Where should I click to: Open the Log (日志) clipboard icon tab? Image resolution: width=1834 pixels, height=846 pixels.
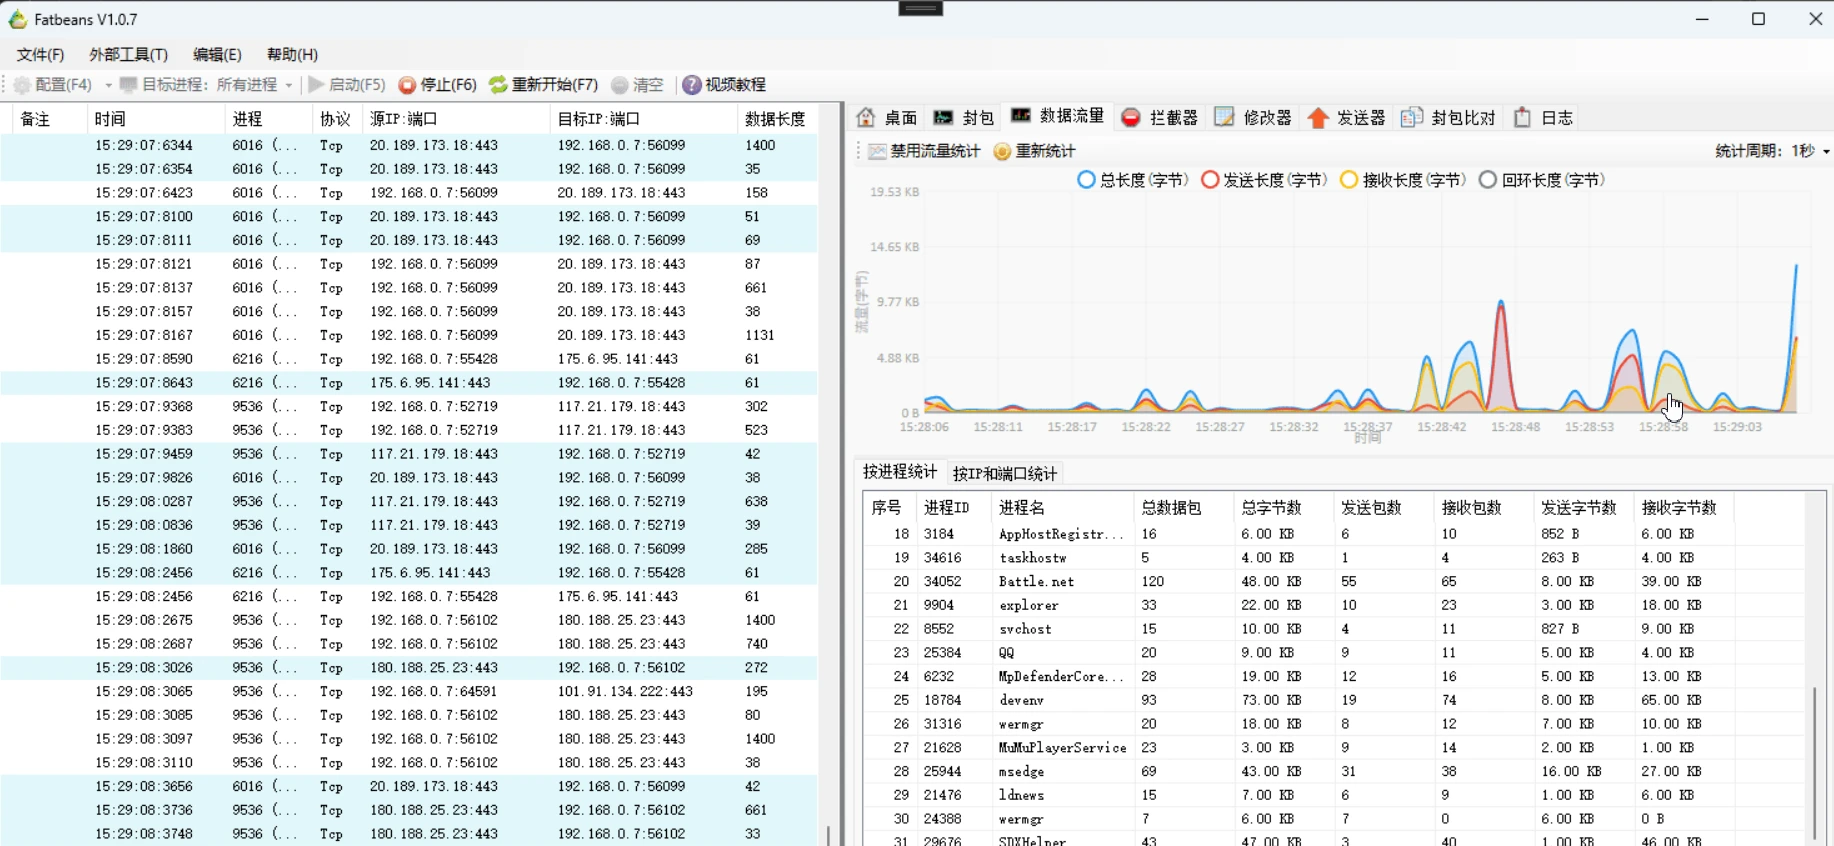pyautogui.click(x=1522, y=118)
